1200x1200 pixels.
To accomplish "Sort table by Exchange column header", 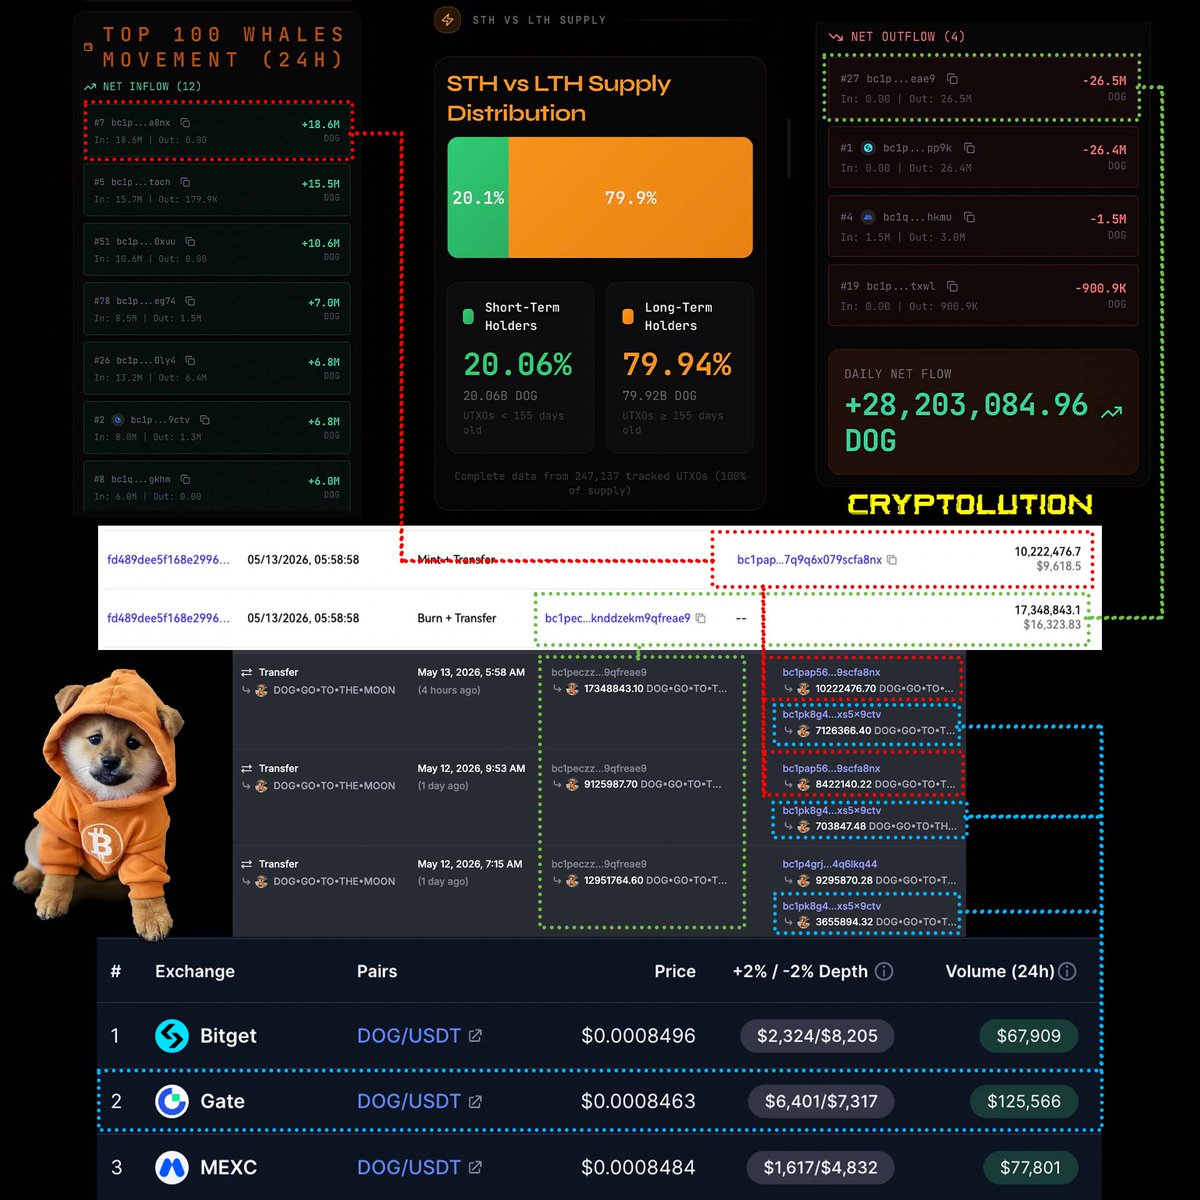I will pos(195,971).
